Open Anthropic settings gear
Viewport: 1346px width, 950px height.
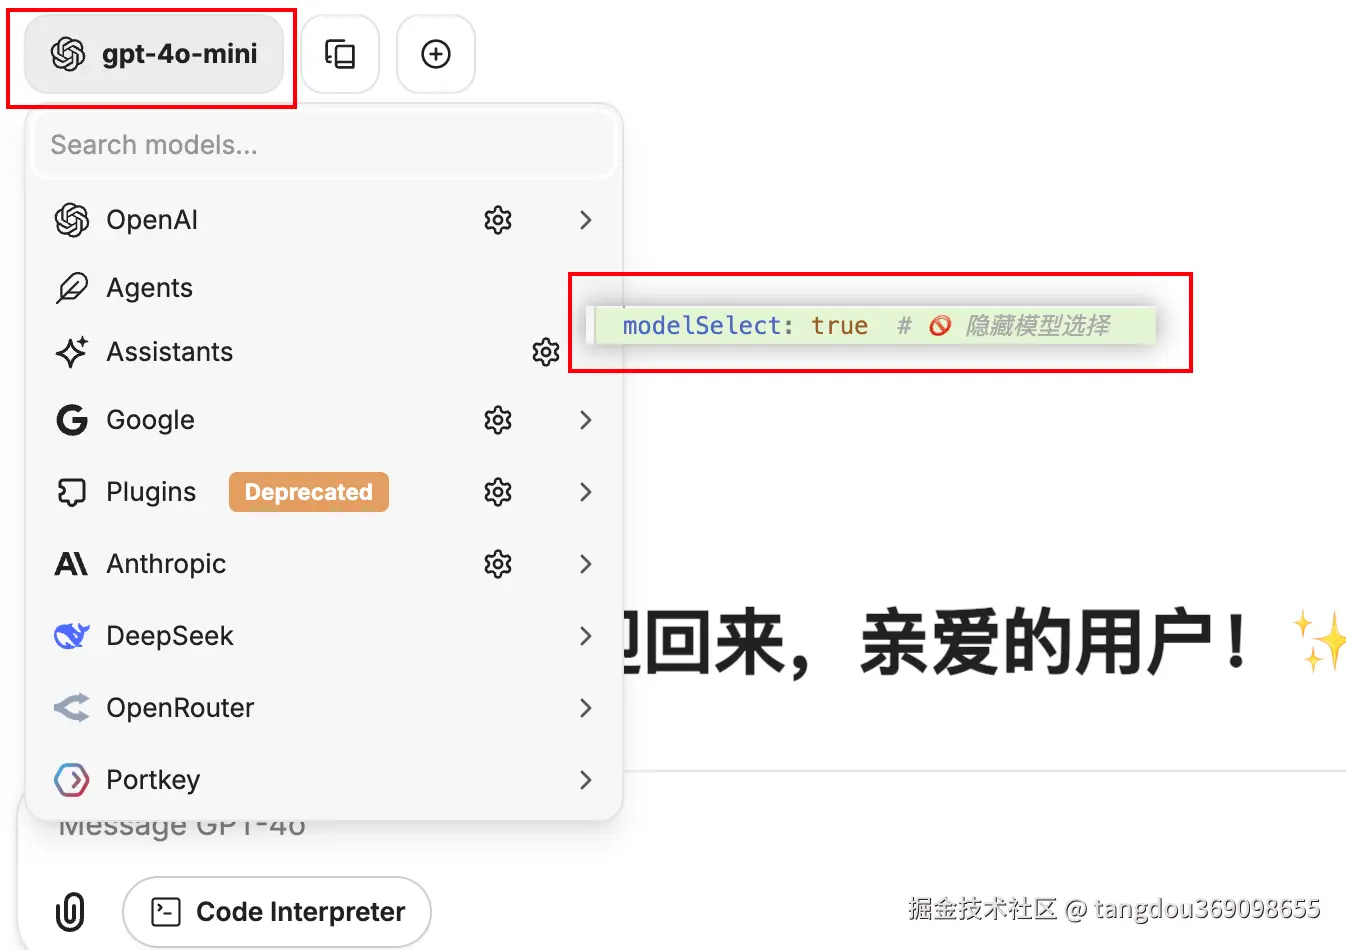click(x=498, y=564)
